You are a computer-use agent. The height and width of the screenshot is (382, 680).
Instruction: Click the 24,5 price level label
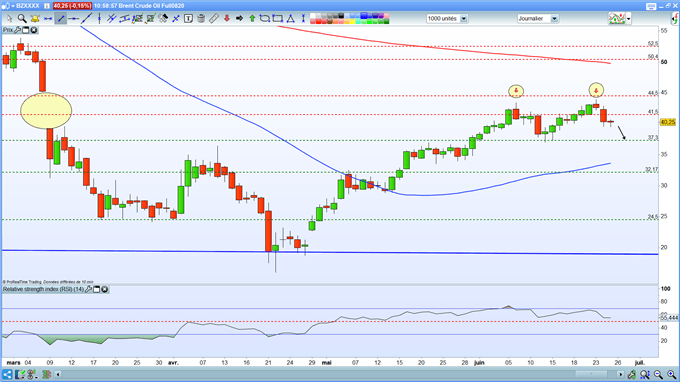pyautogui.click(x=653, y=216)
